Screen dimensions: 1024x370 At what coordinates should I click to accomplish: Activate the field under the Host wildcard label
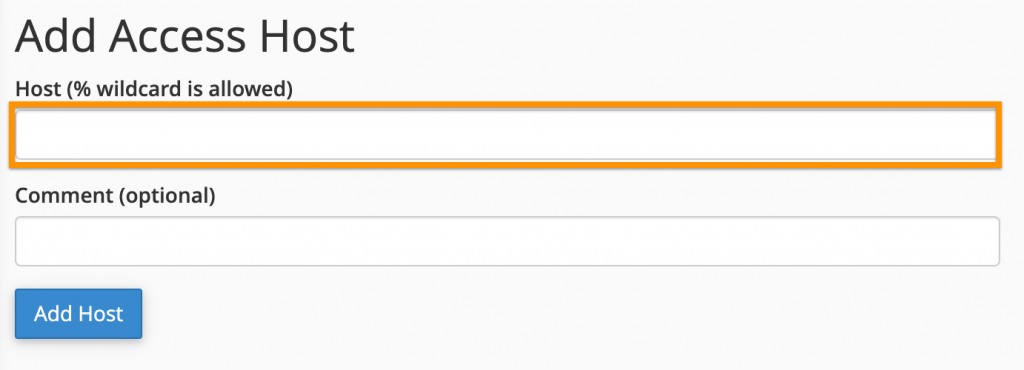click(506, 135)
